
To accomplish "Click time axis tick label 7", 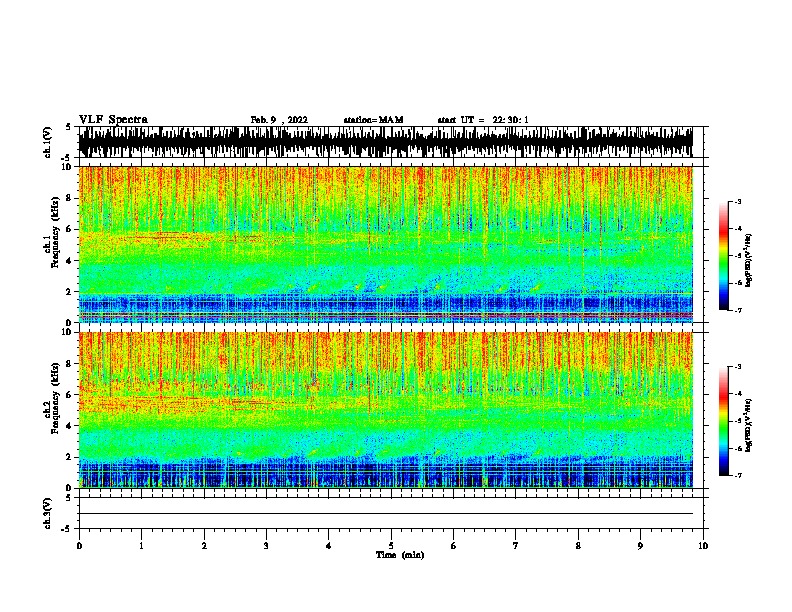I will 516,546.
